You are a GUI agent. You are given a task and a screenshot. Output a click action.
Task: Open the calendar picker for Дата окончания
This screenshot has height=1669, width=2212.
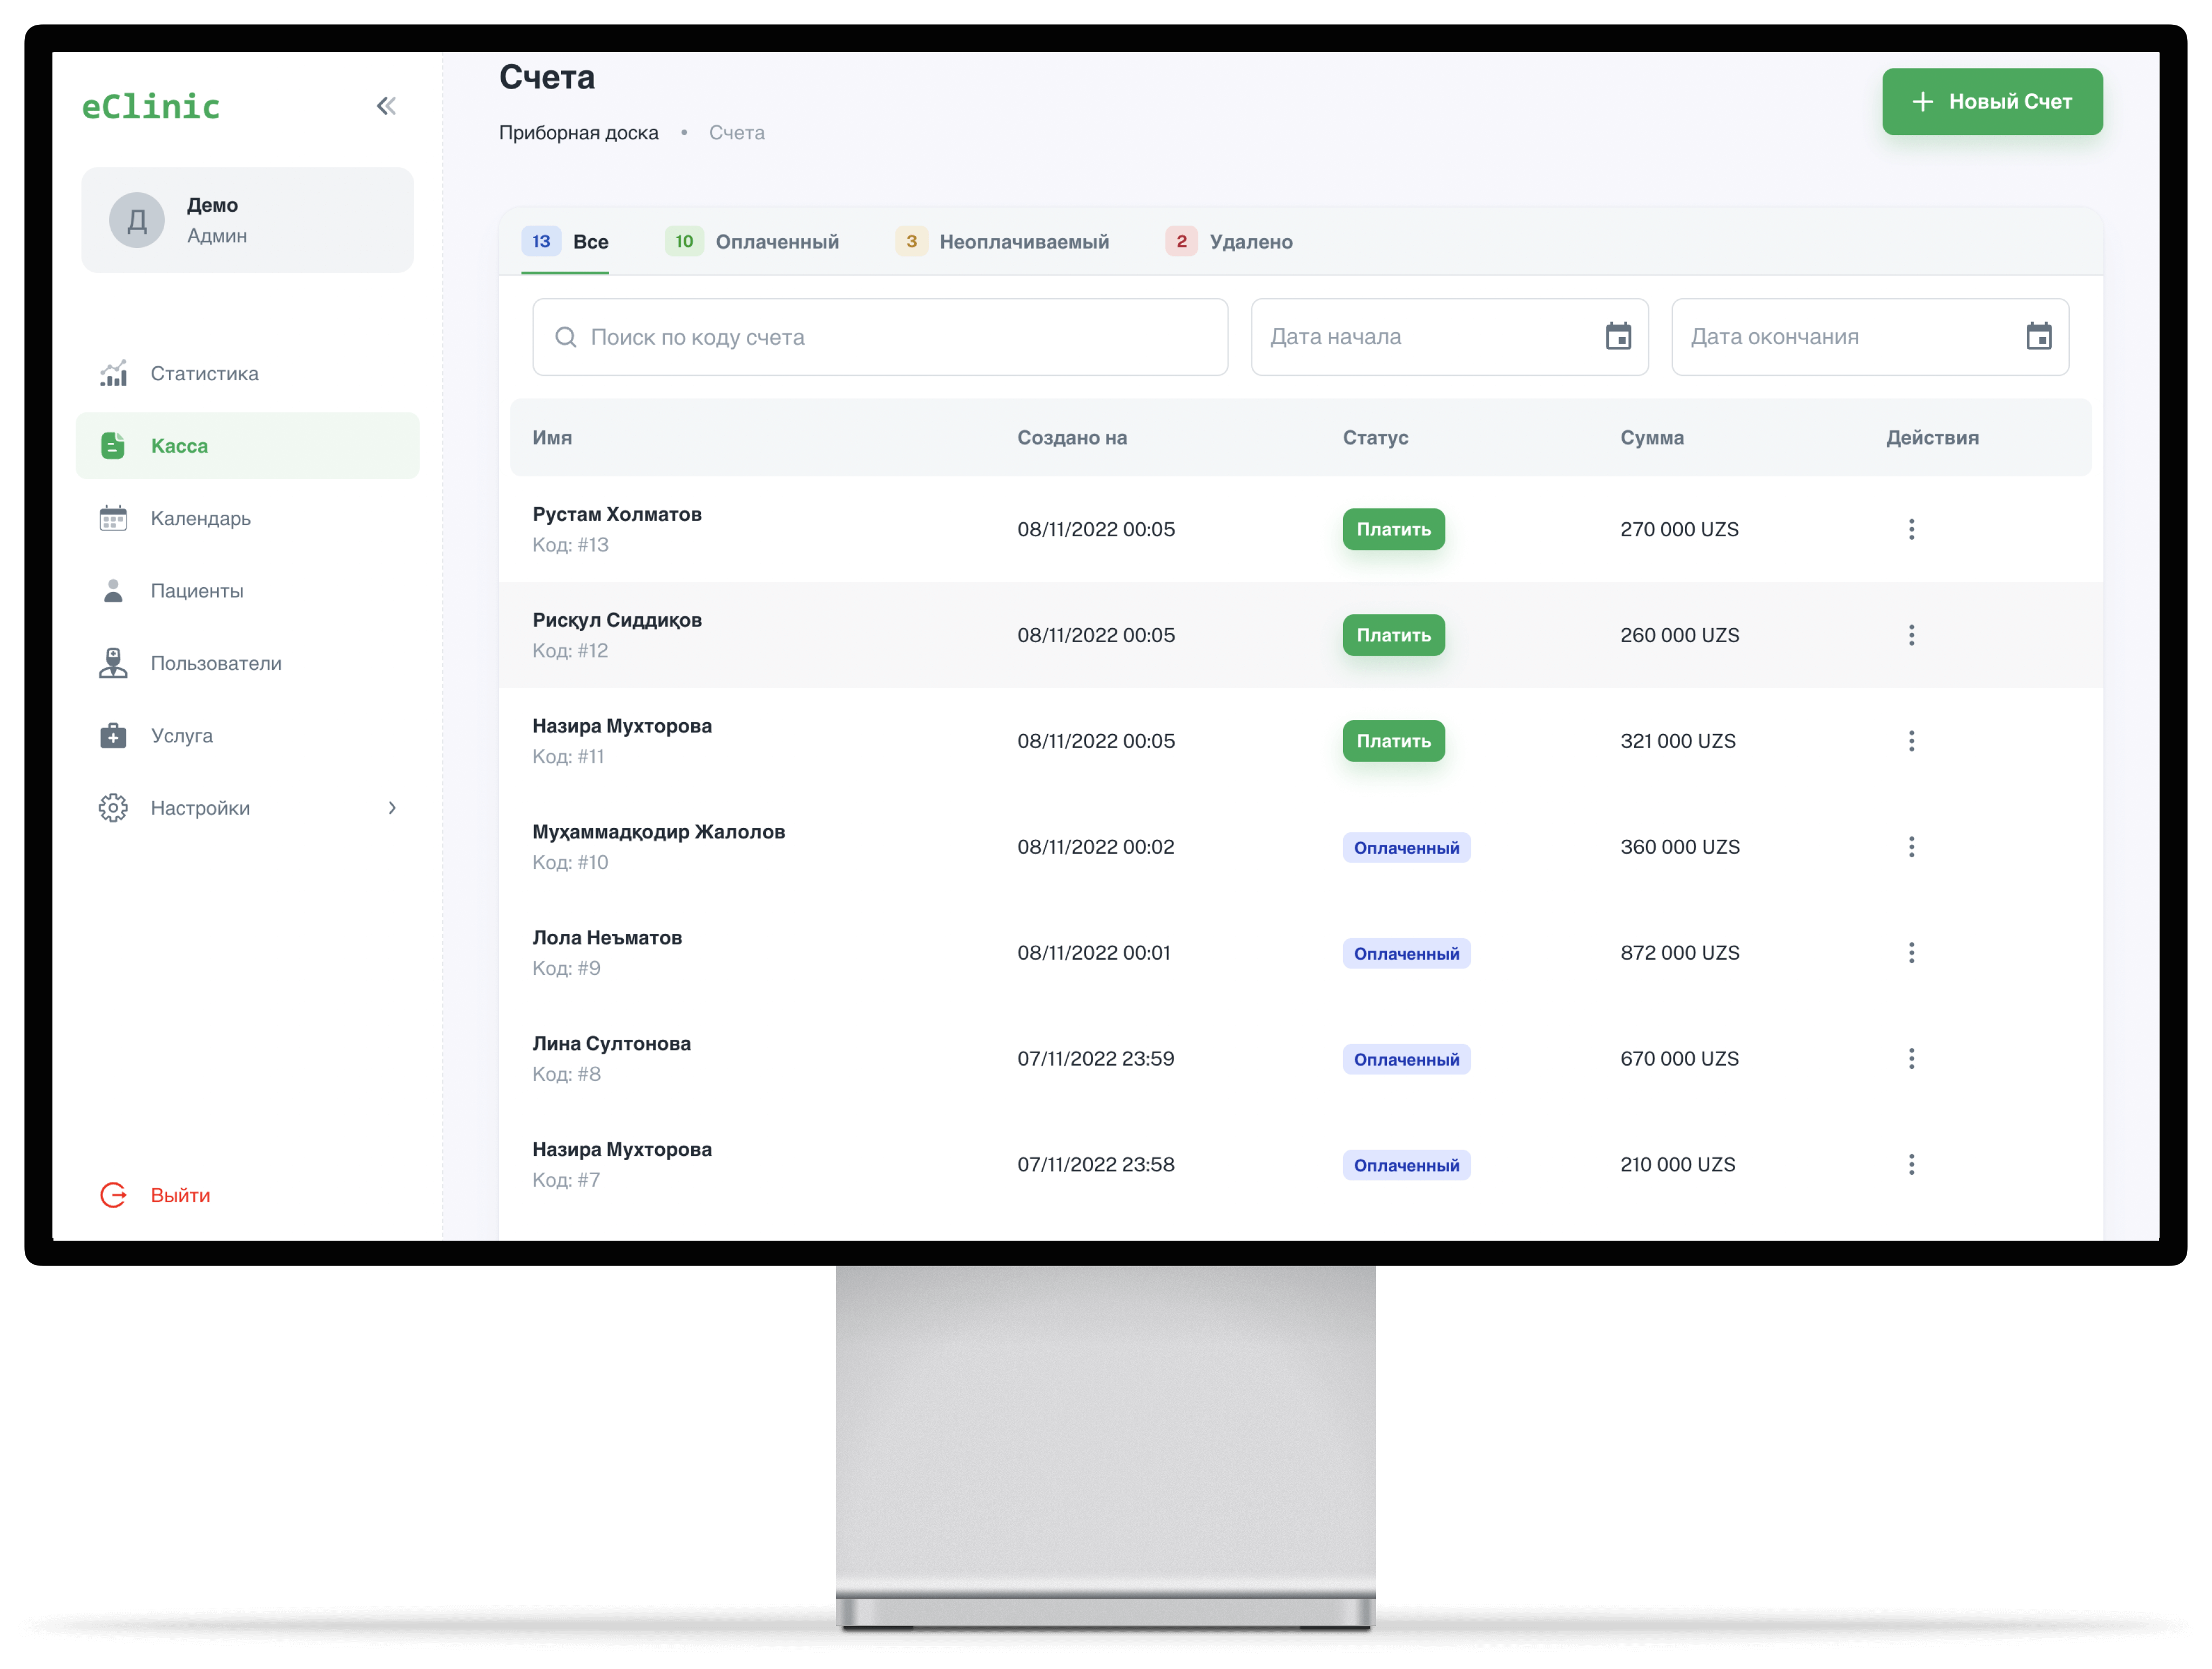click(2038, 337)
